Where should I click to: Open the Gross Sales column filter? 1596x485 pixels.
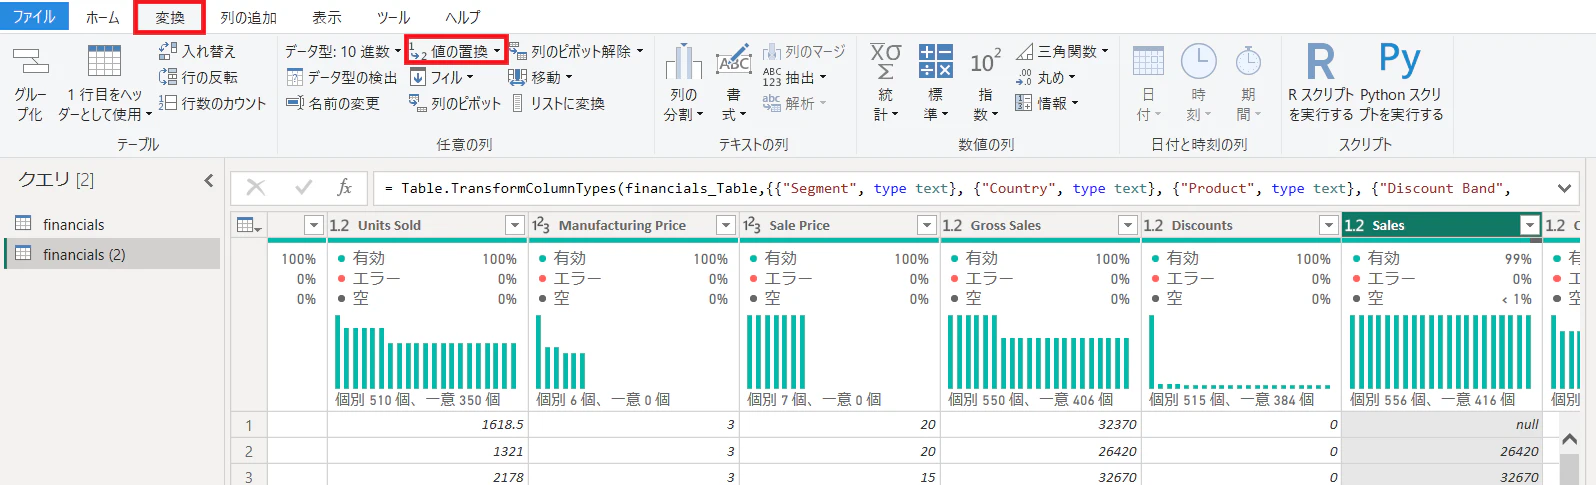coord(1128,225)
